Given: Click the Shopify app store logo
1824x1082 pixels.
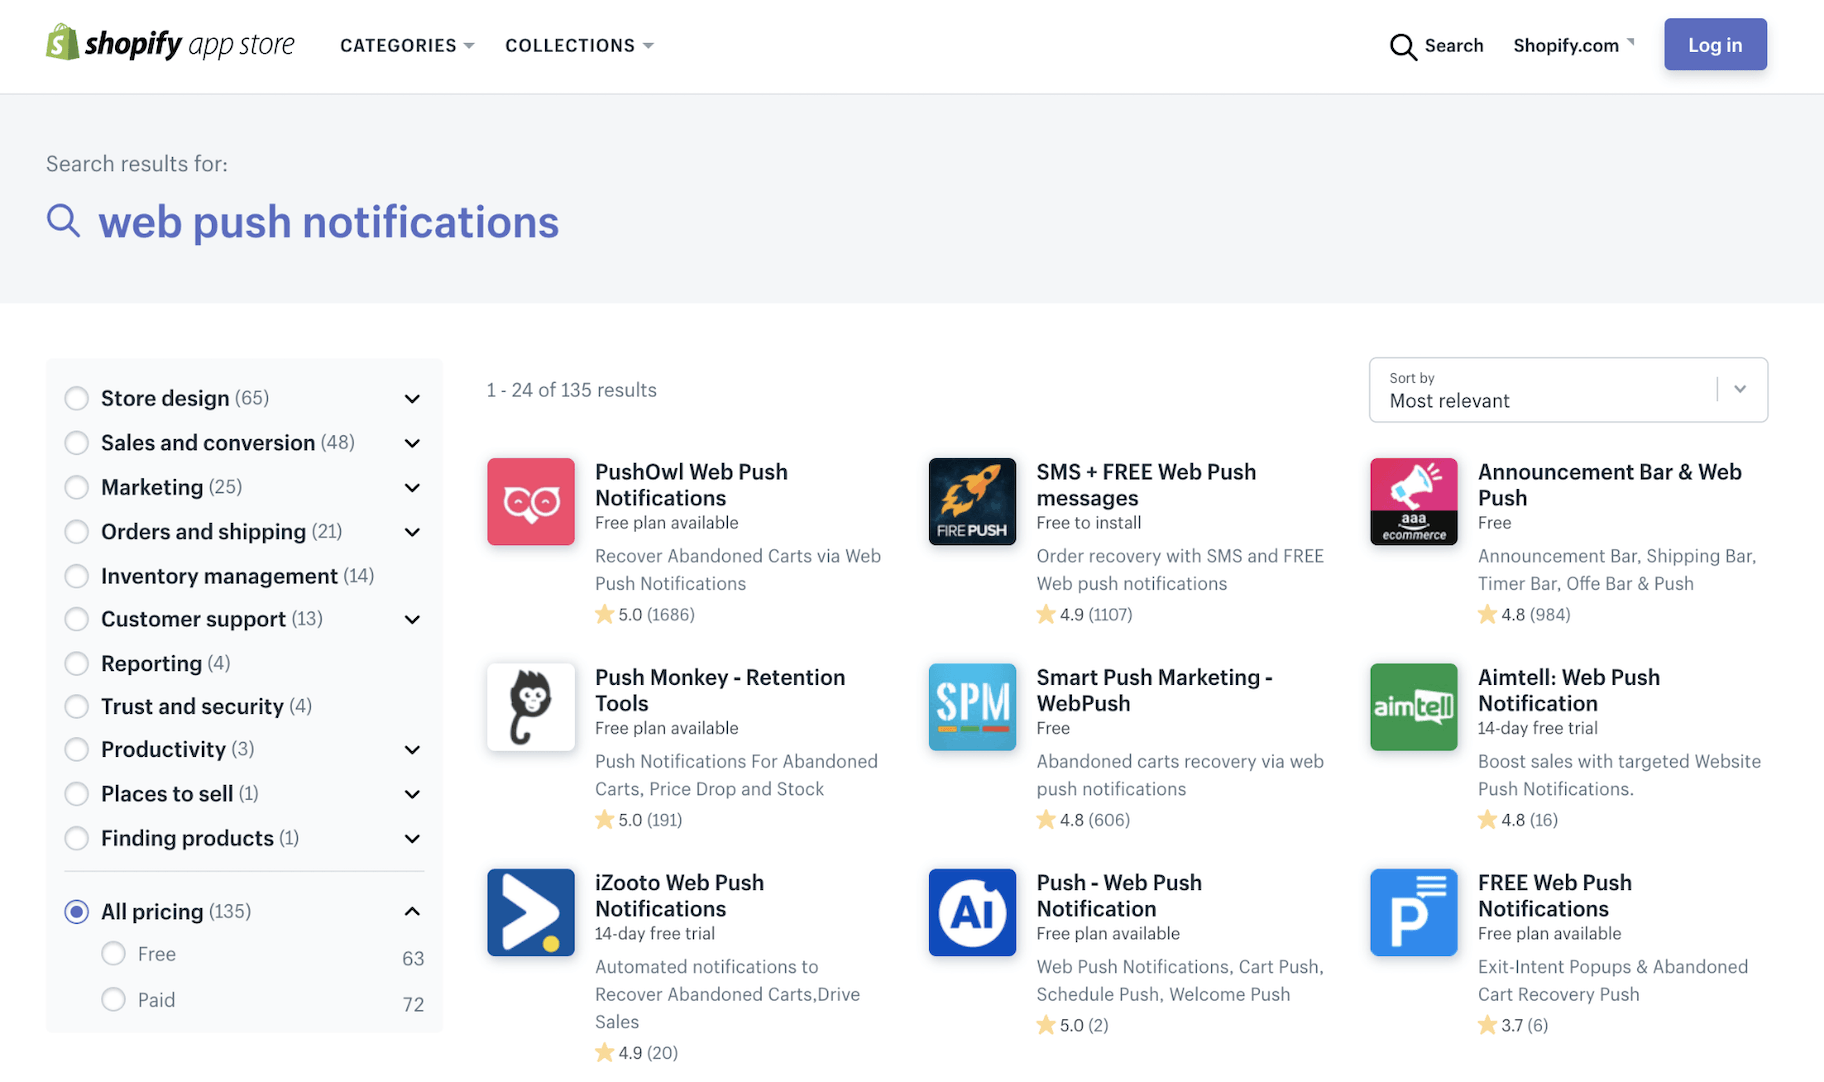Looking at the screenshot, I should 170,44.
